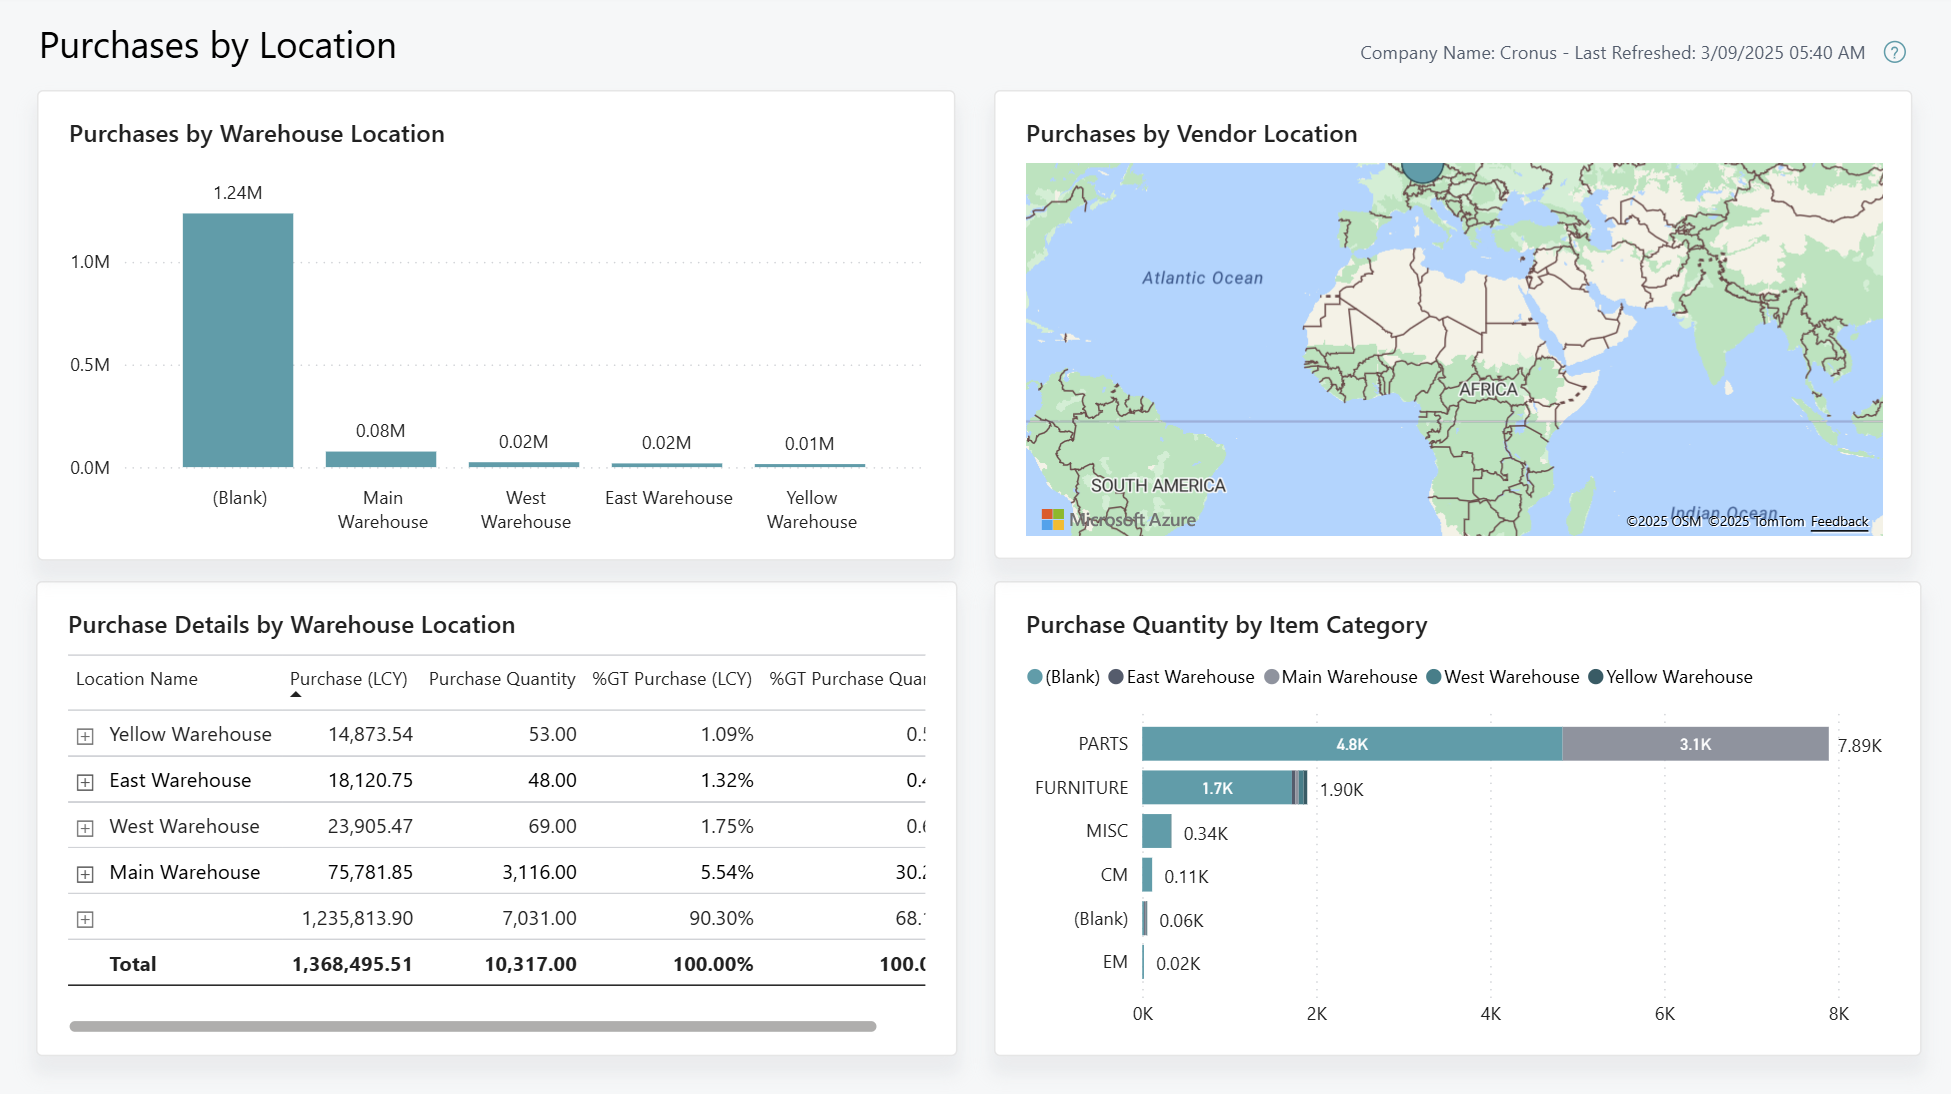Sort by the Purchase Quantity column header
Viewport: 1951px width, 1094px height.
coord(502,678)
